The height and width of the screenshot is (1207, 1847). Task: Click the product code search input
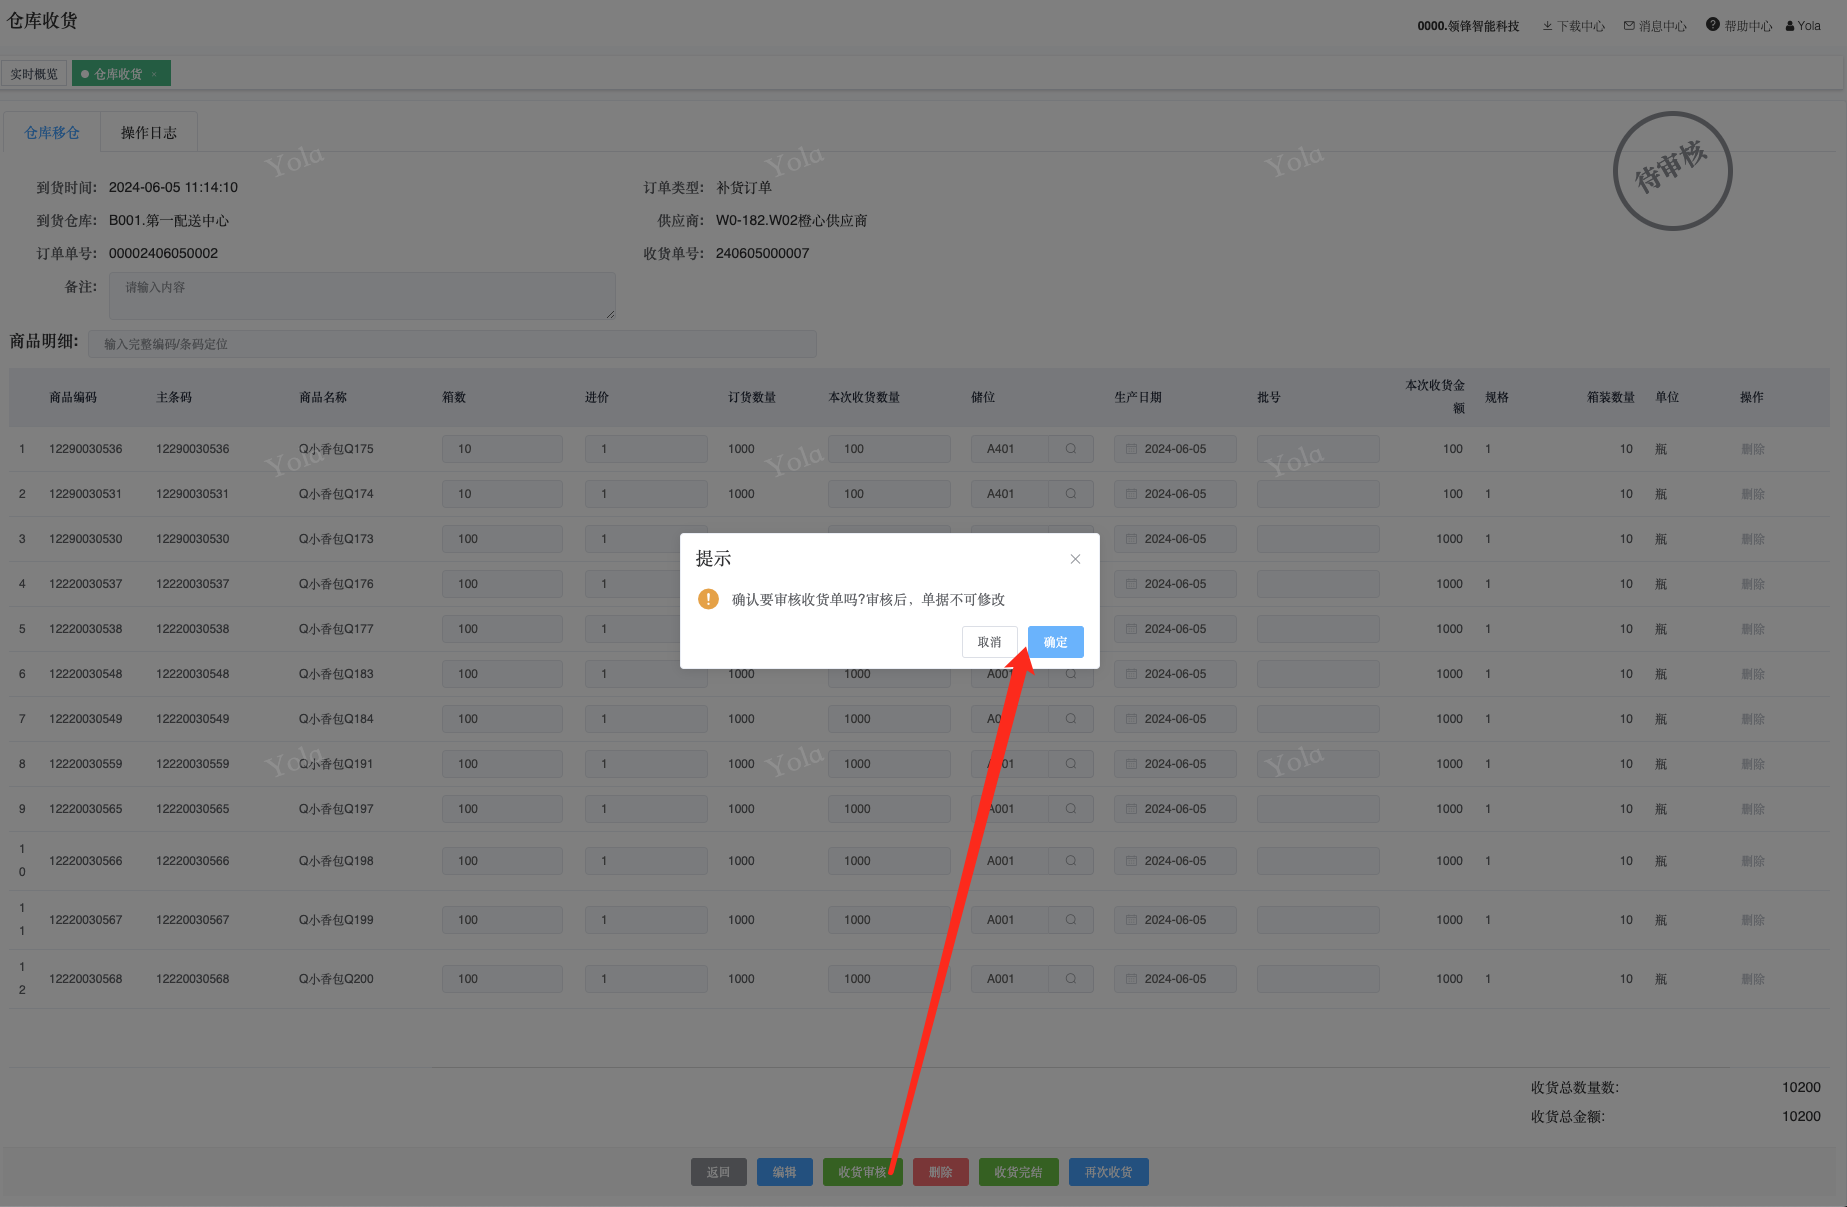click(x=452, y=344)
